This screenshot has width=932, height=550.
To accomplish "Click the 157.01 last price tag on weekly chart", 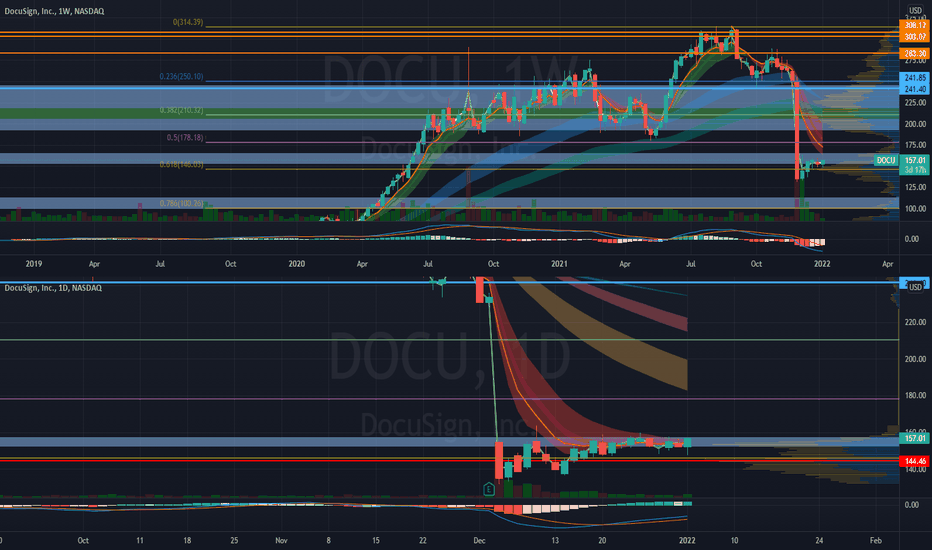I will tap(915, 161).
